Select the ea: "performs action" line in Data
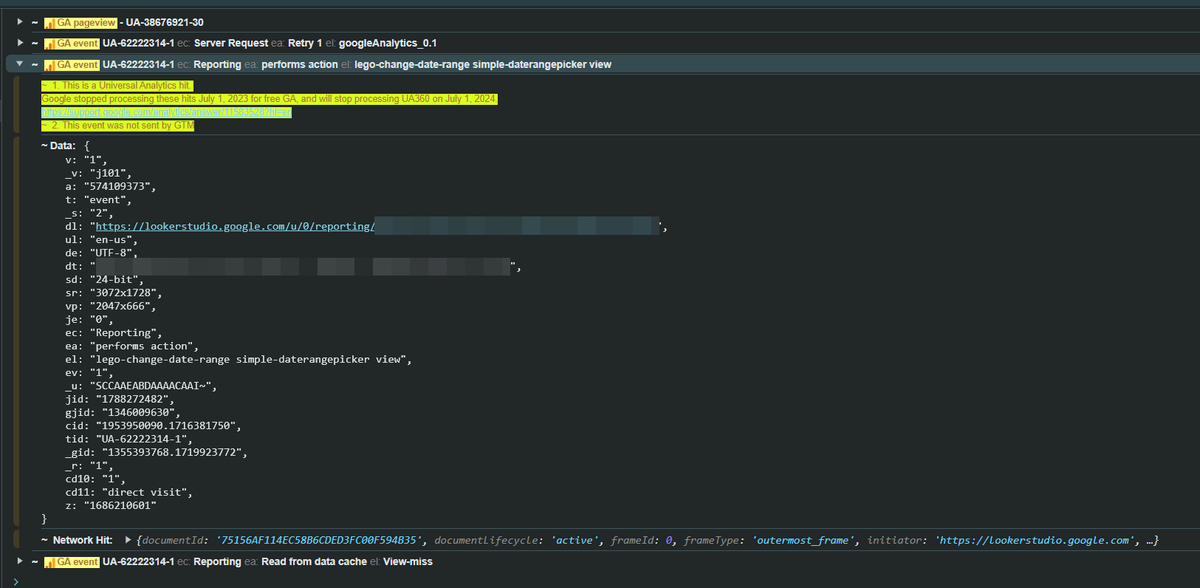The image size is (1200, 588). coord(133,347)
